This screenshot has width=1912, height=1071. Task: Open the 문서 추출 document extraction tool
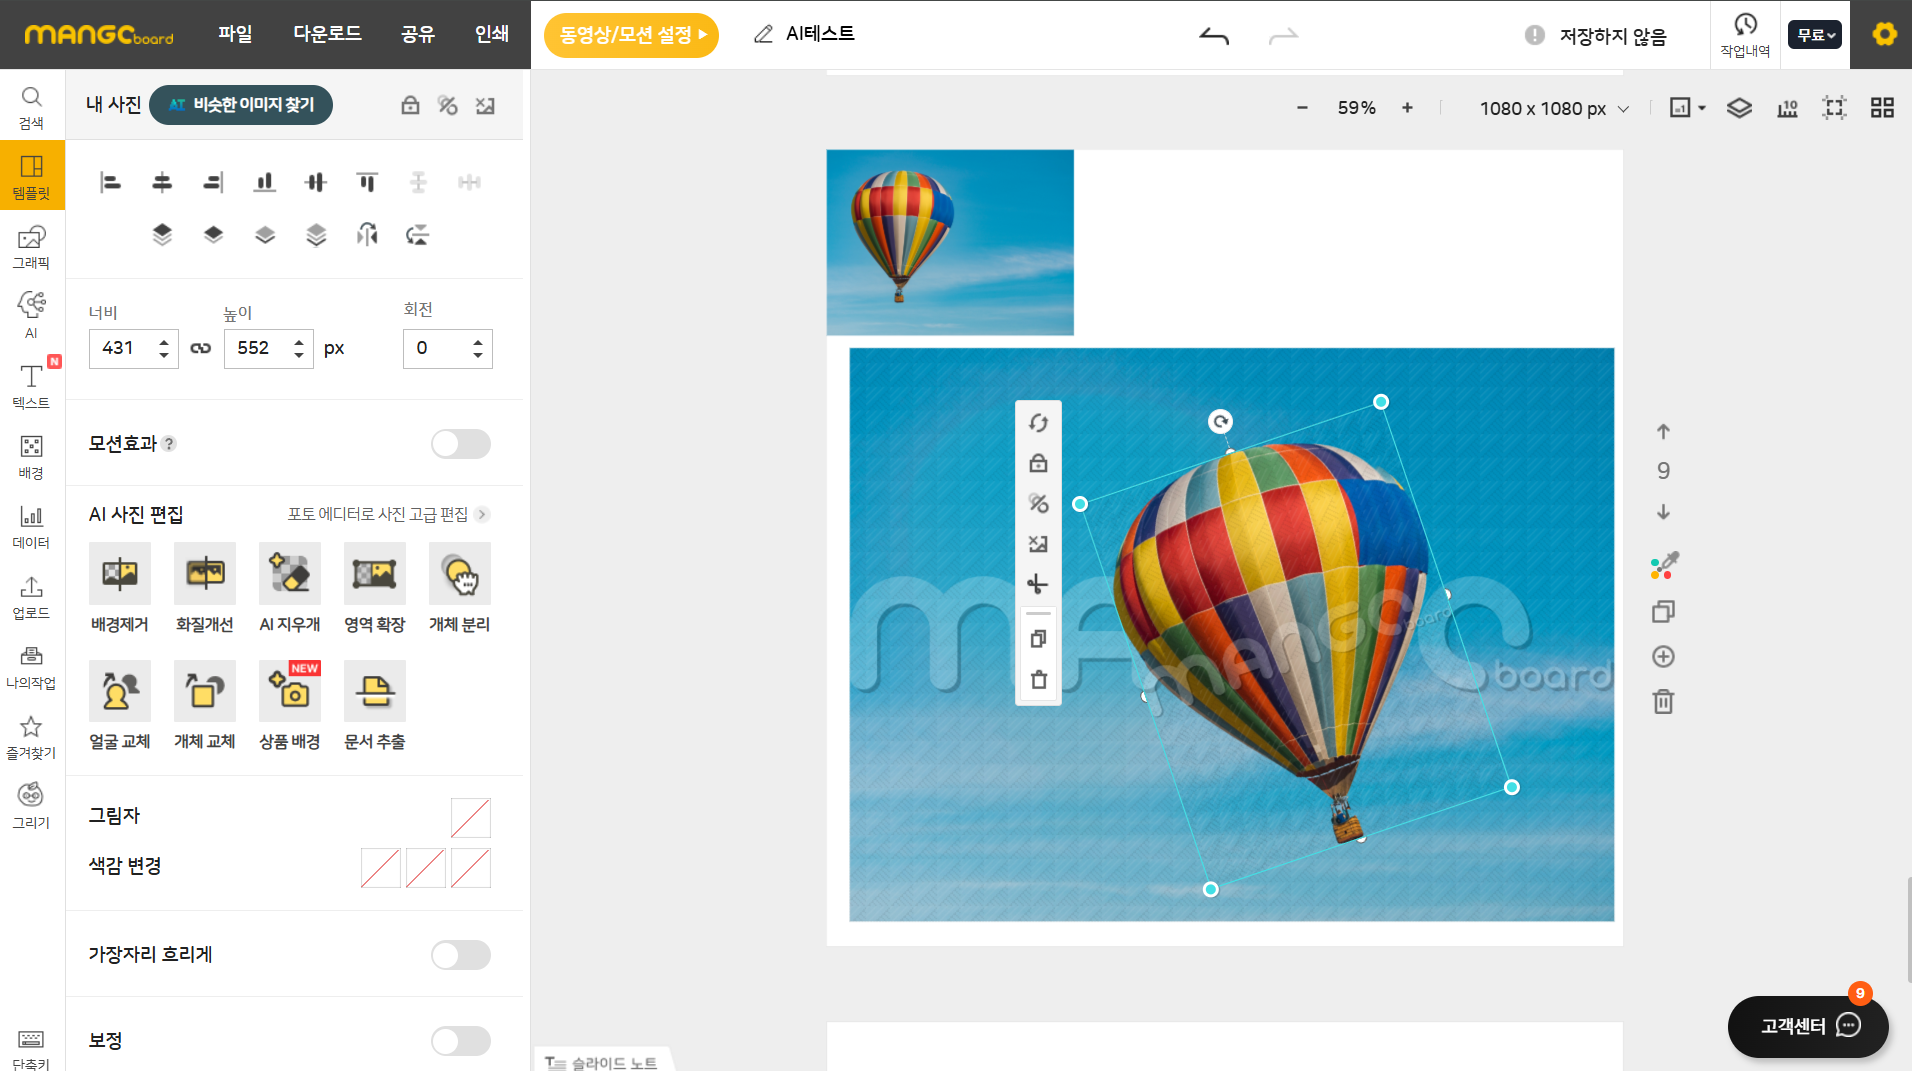[x=375, y=705]
